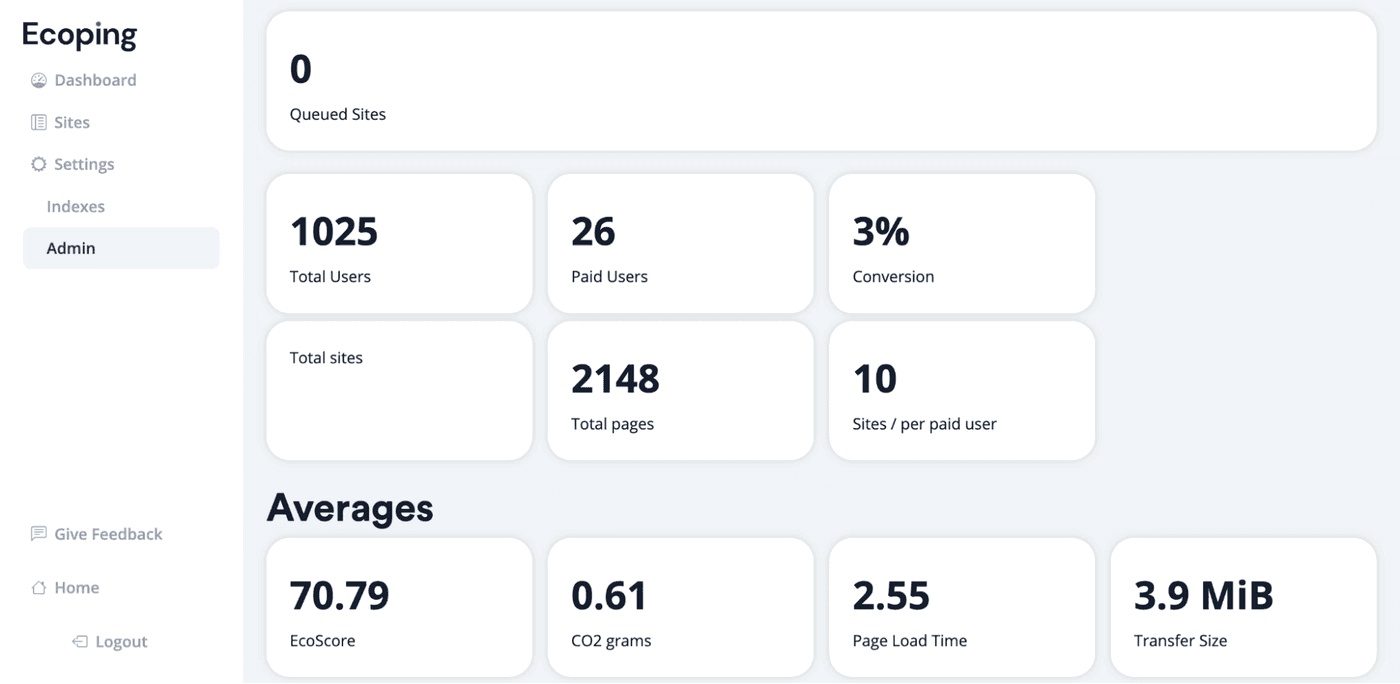Click the Give Feedback label

(x=107, y=533)
